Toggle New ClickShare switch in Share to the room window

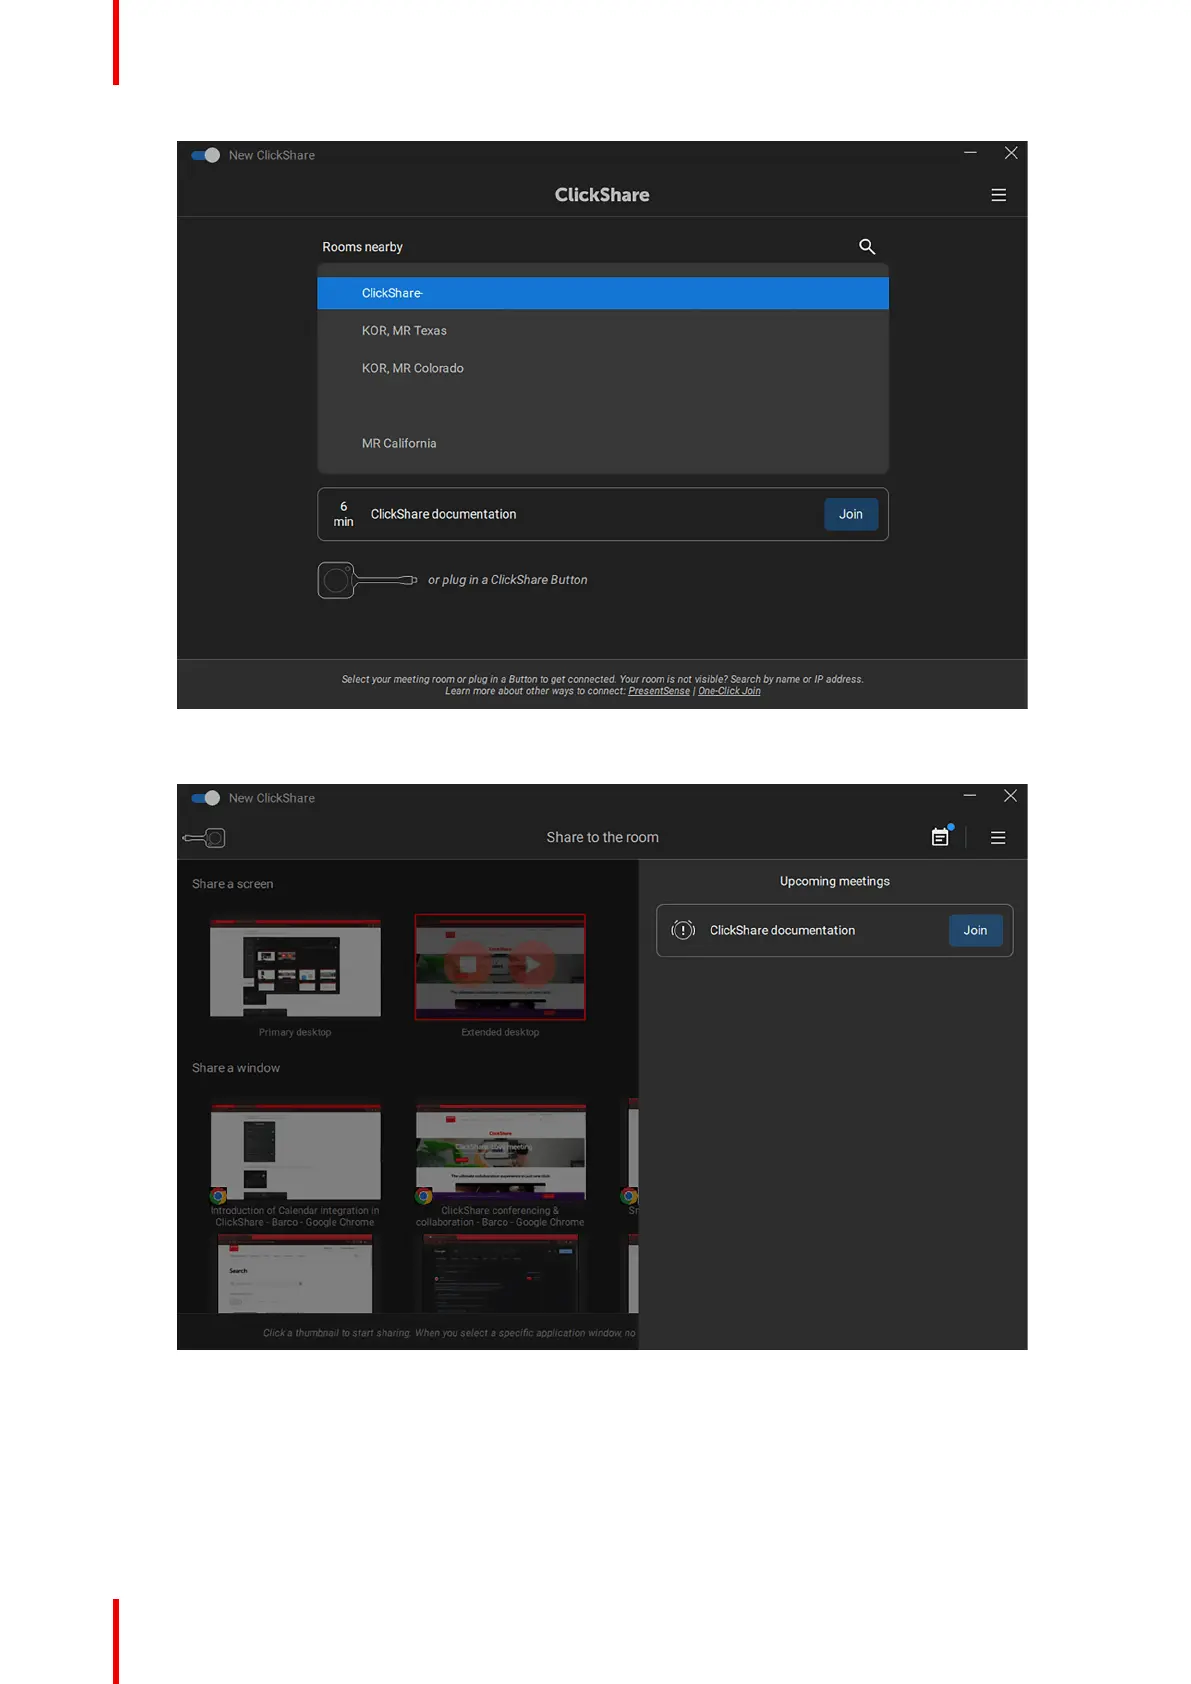(x=205, y=798)
